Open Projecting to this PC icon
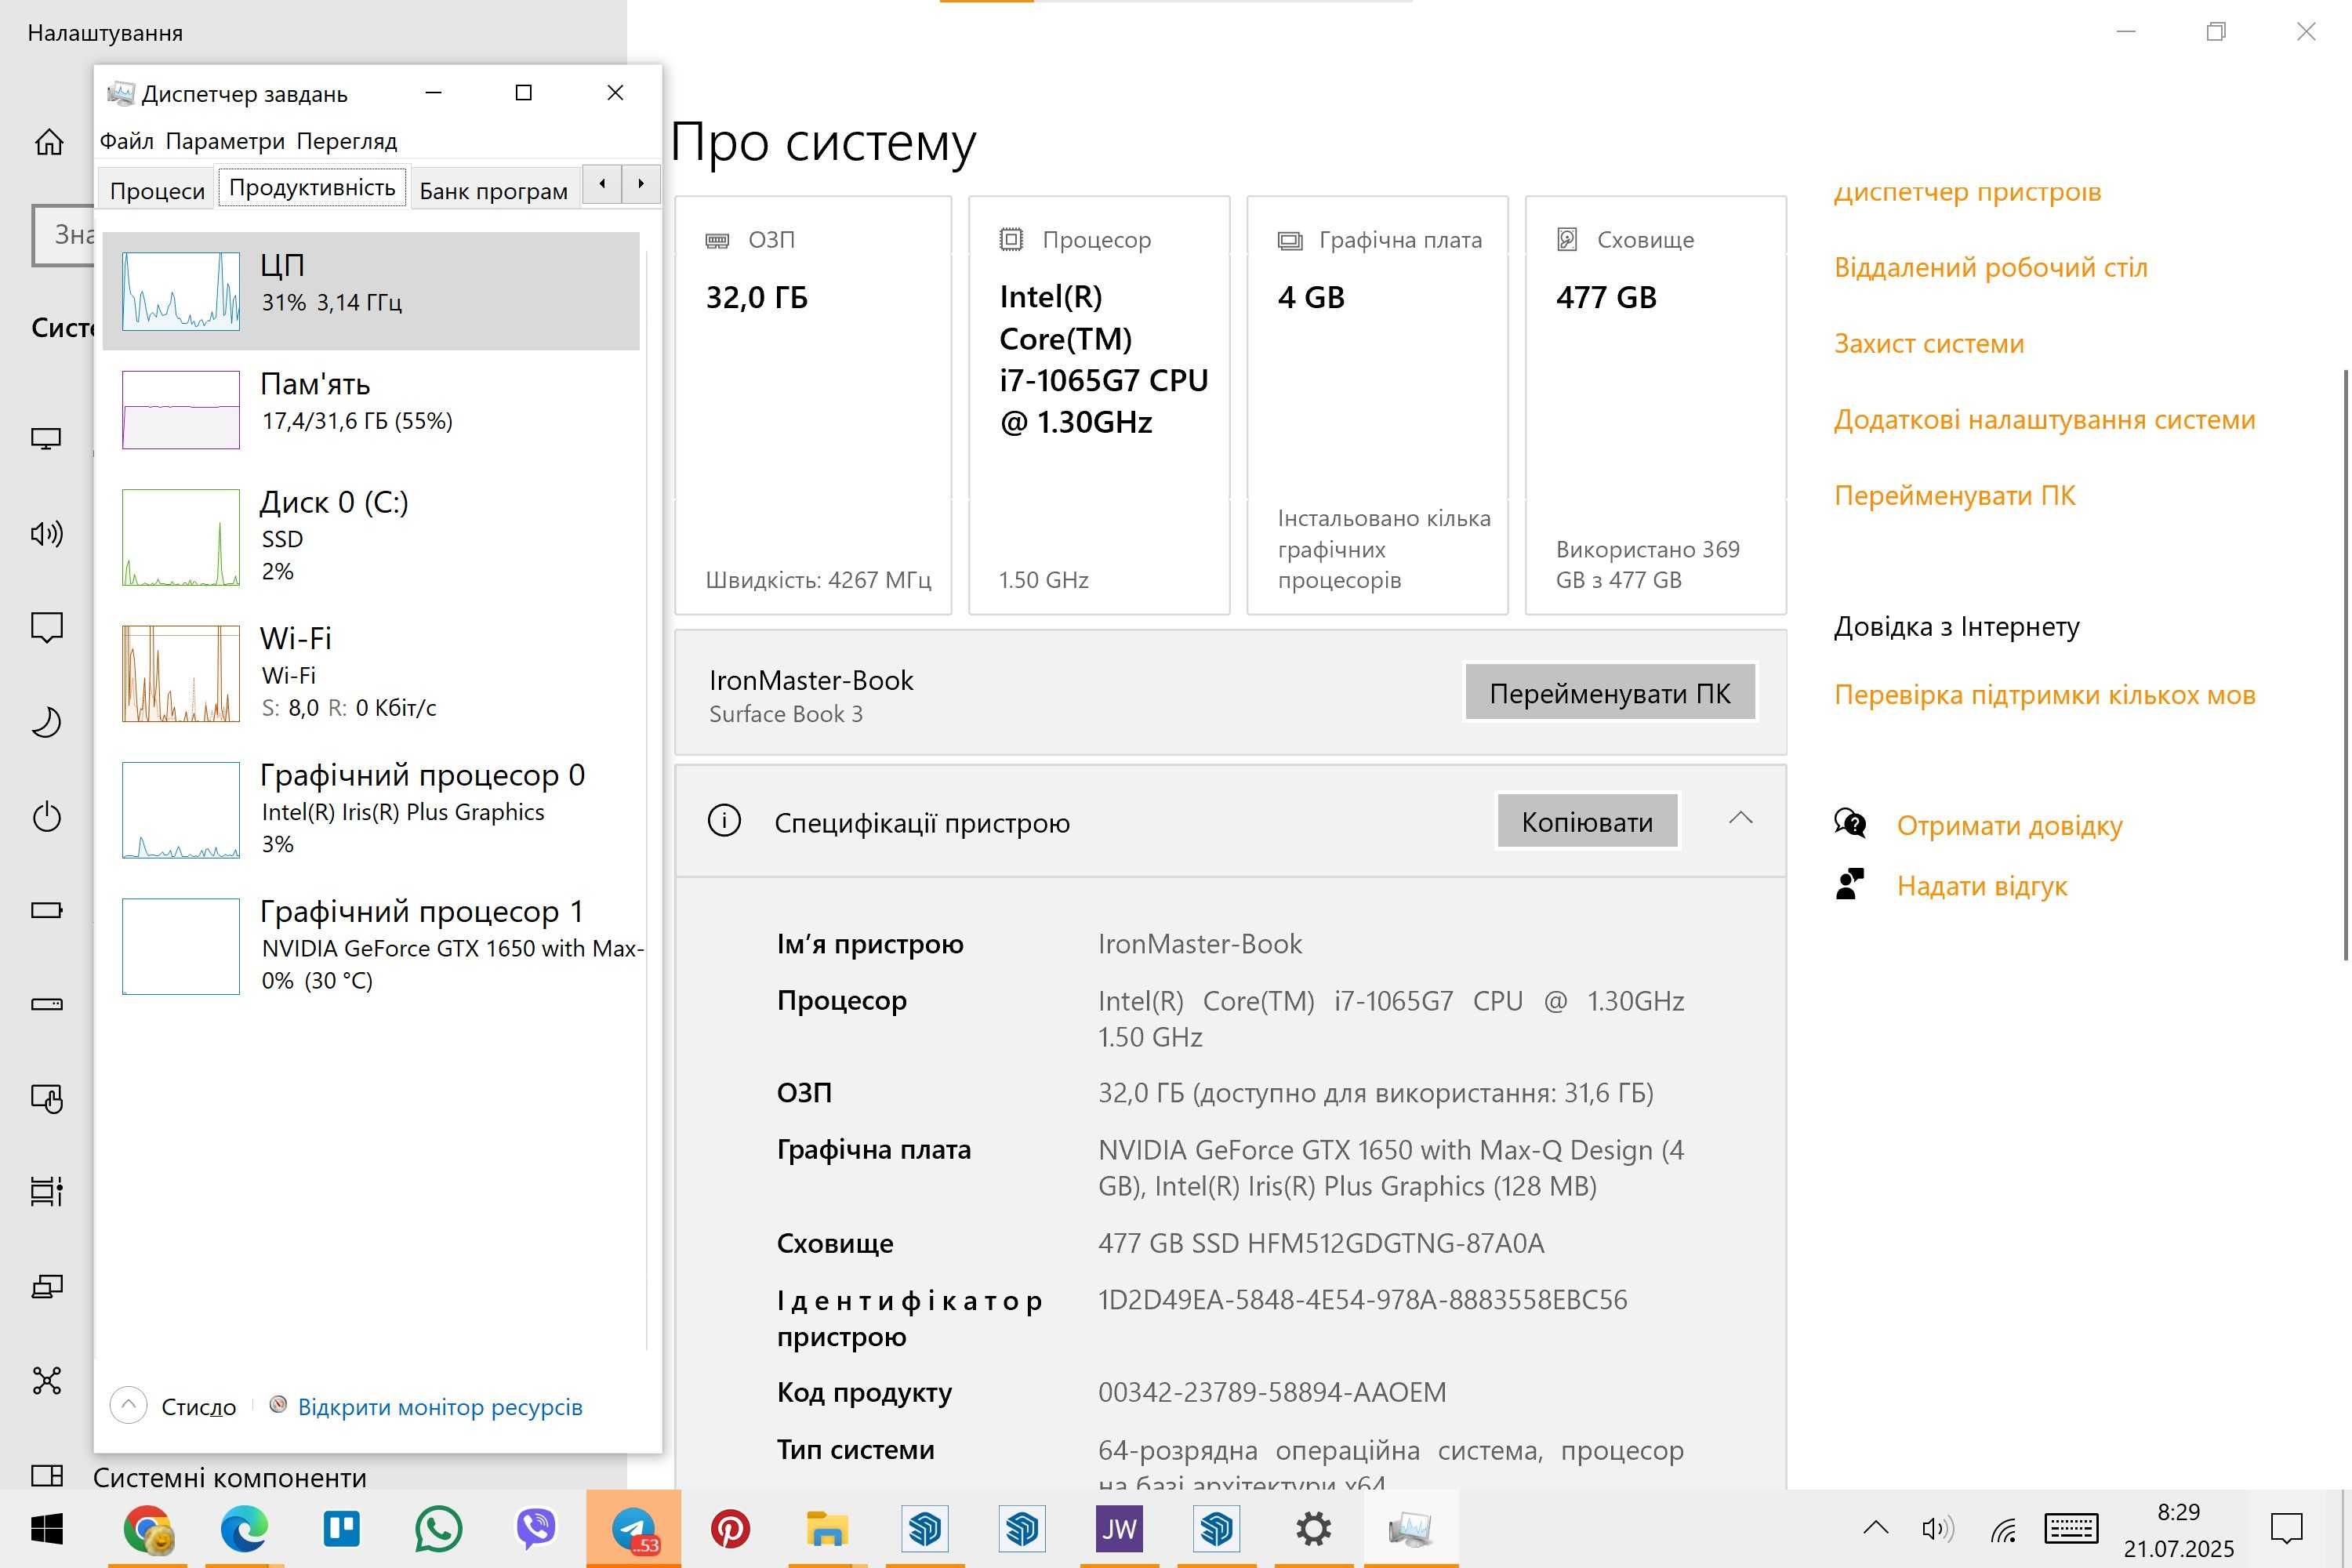 tap(46, 1286)
